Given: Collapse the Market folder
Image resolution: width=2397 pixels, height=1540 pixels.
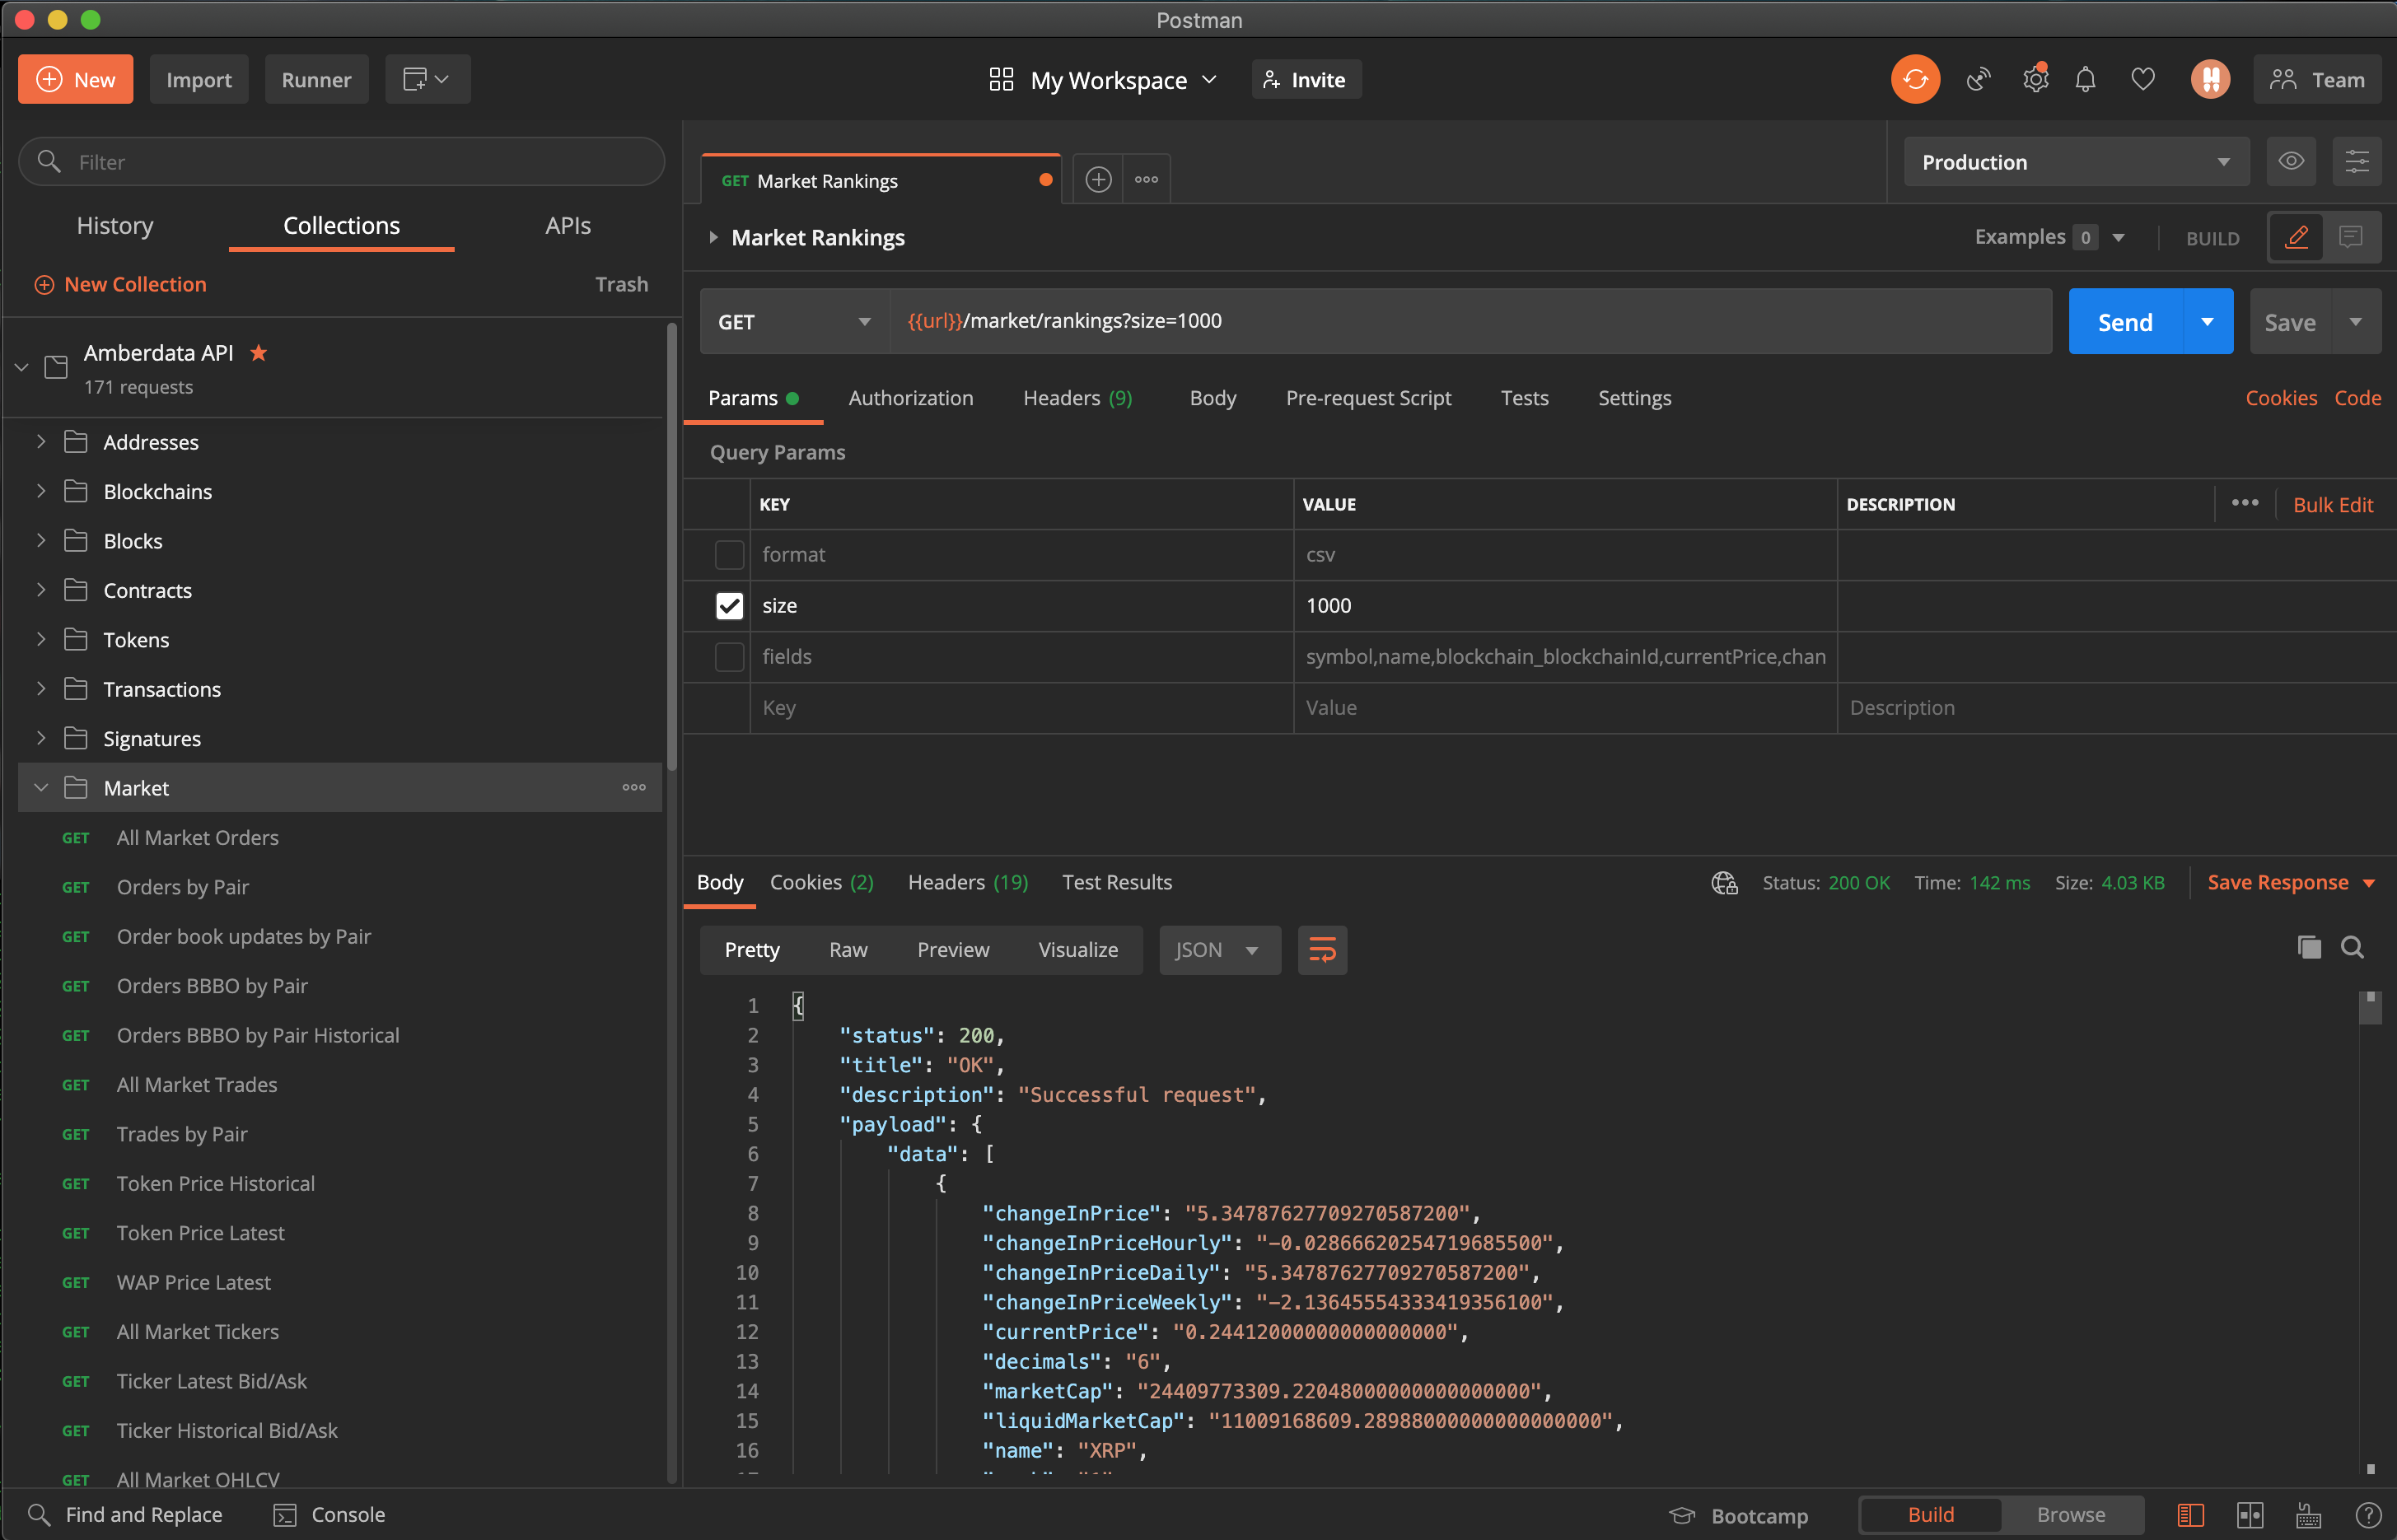Looking at the screenshot, I should (x=41, y=788).
